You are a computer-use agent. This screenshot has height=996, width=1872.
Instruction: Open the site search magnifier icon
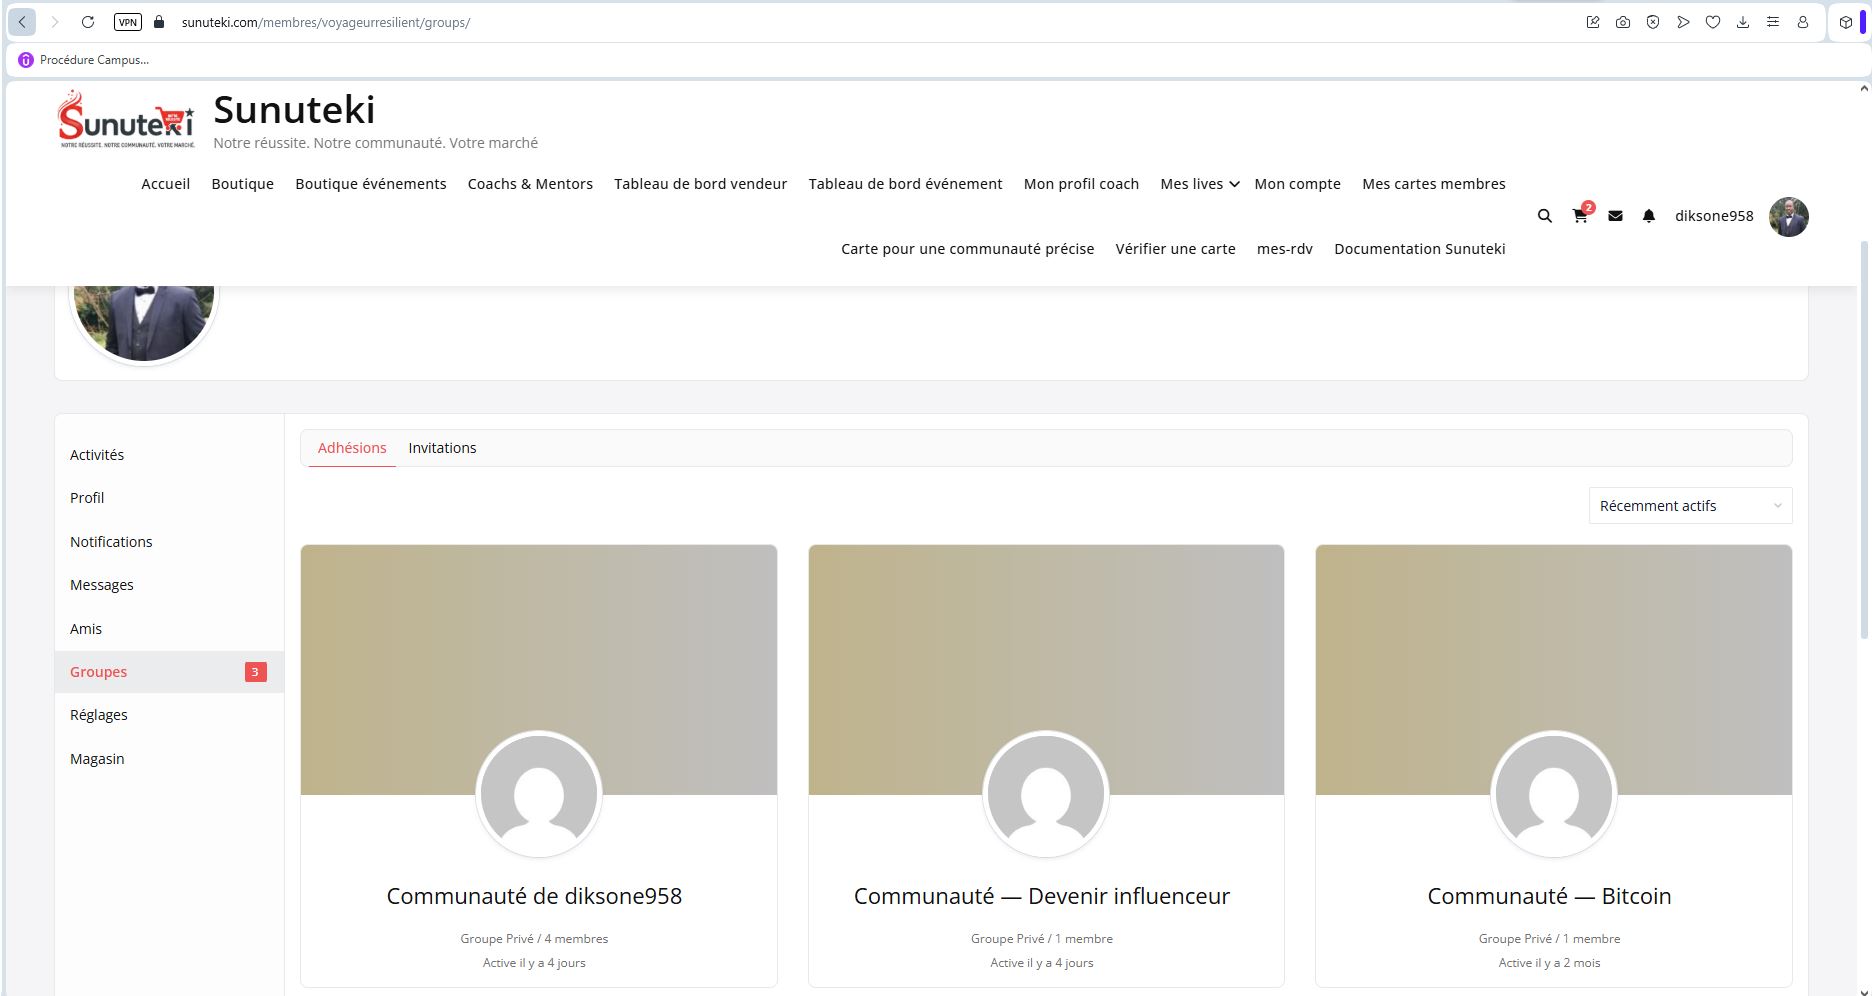point(1544,216)
